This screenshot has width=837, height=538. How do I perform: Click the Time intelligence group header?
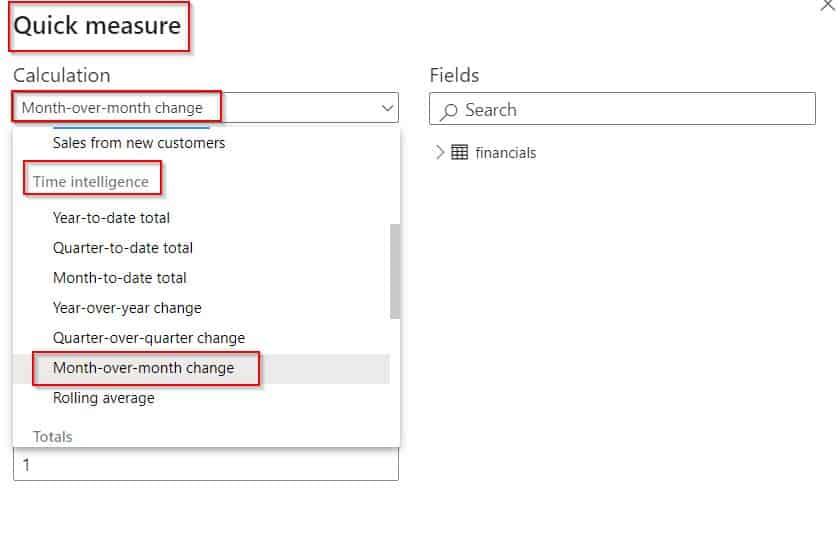(x=91, y=182)
